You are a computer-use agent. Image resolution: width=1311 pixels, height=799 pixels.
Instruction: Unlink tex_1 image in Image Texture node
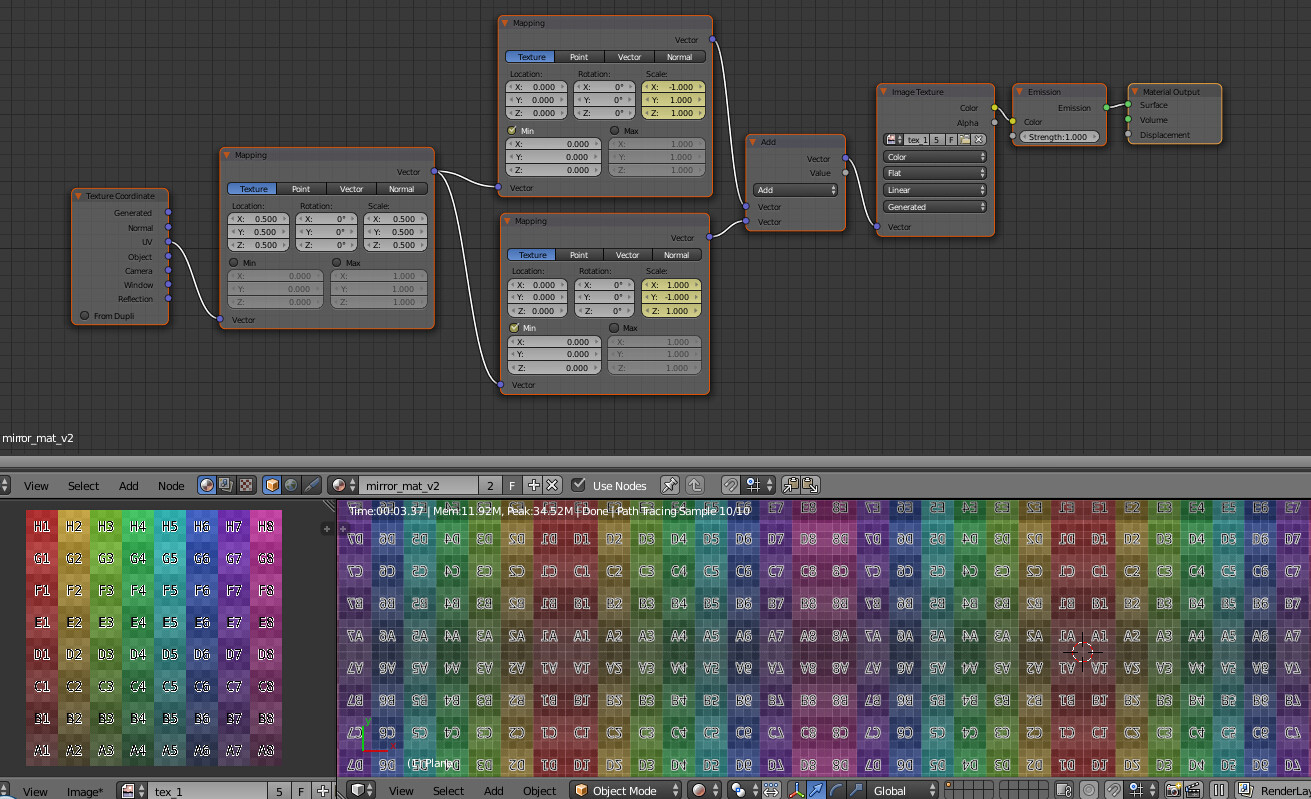(978, 140)
